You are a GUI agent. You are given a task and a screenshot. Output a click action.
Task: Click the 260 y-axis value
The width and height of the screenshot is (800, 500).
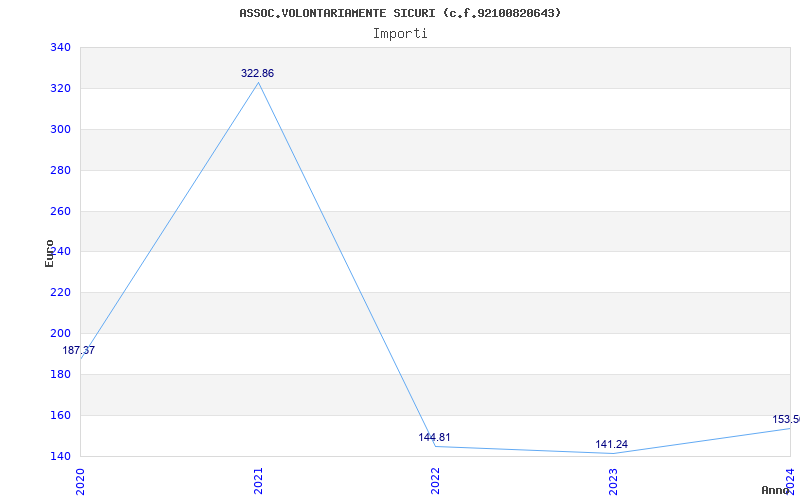[x=60, y=211]
